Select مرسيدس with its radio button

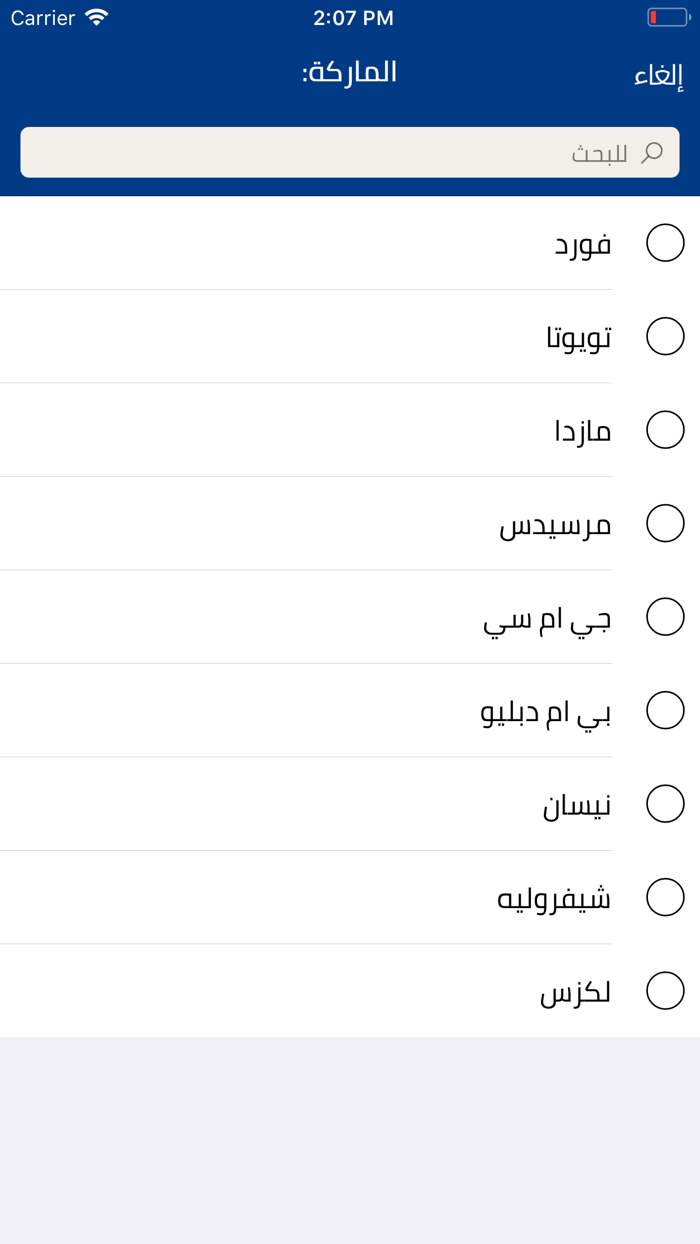(x=665, y=523)
